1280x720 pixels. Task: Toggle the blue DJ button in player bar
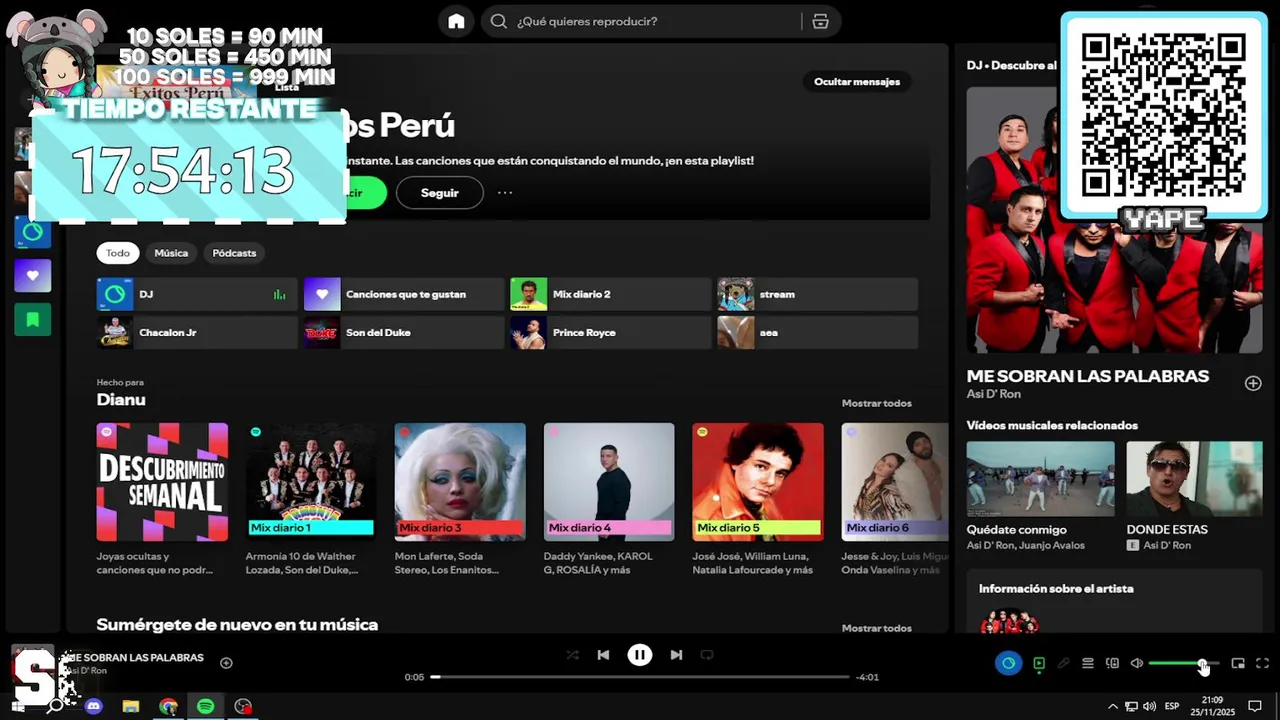(x=1008, y=663)
